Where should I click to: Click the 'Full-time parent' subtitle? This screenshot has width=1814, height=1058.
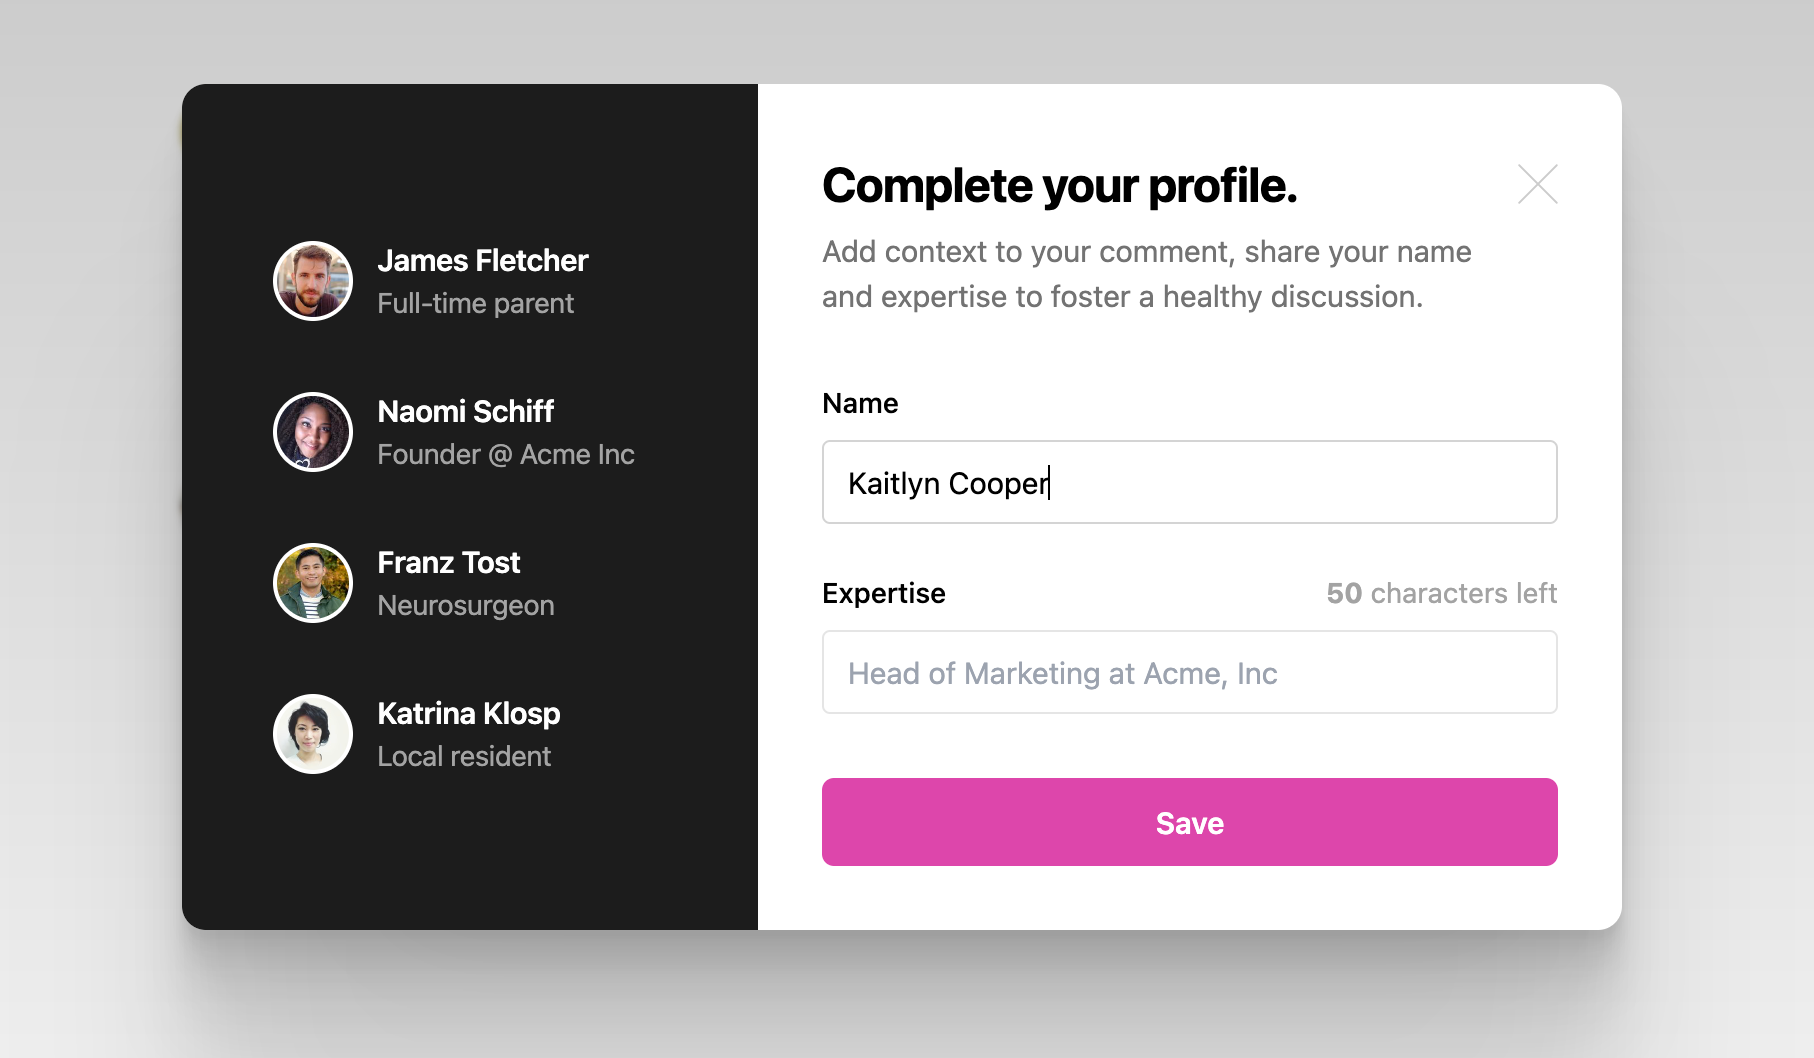476,304
